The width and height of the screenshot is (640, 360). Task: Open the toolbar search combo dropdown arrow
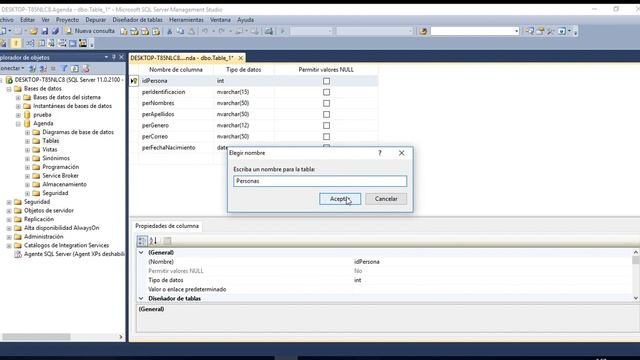click(x=516, y=31)
